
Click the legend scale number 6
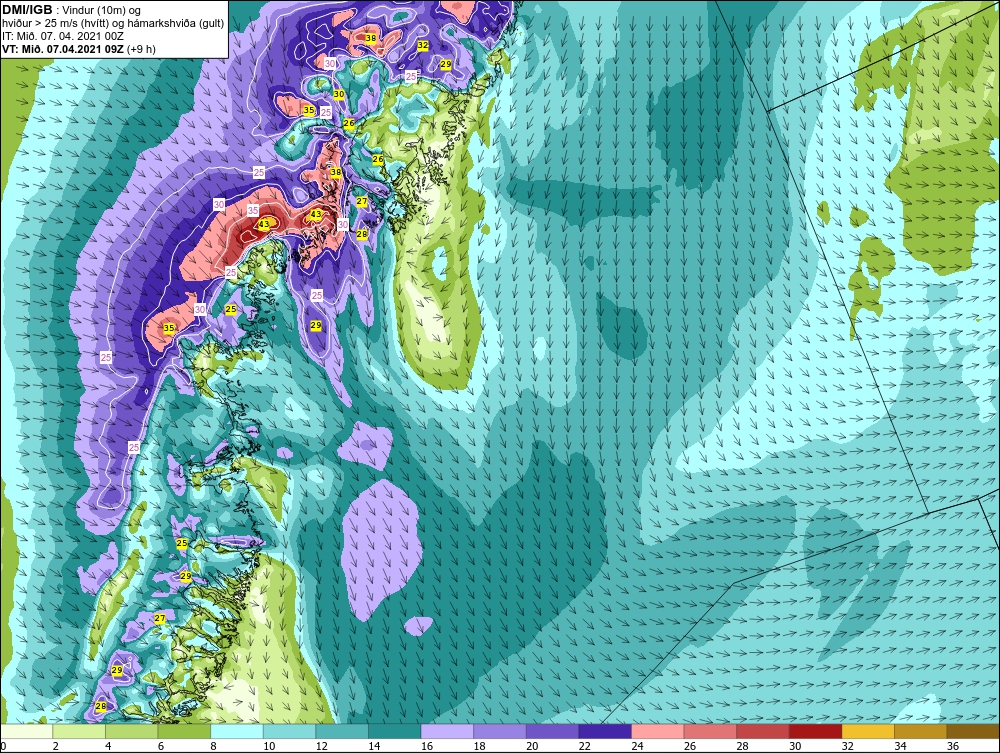[161, 746]
